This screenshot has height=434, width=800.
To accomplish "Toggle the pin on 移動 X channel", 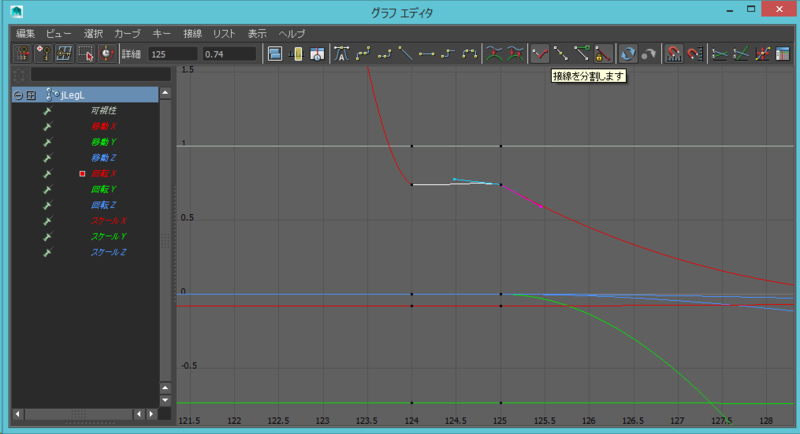I will tap(47, 126).
